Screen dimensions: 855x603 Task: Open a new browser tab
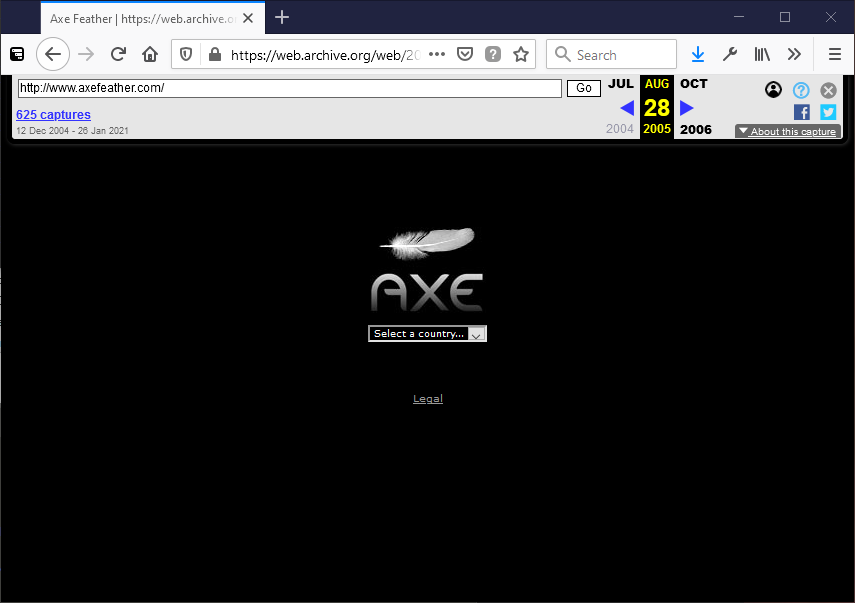click(281, 18)
